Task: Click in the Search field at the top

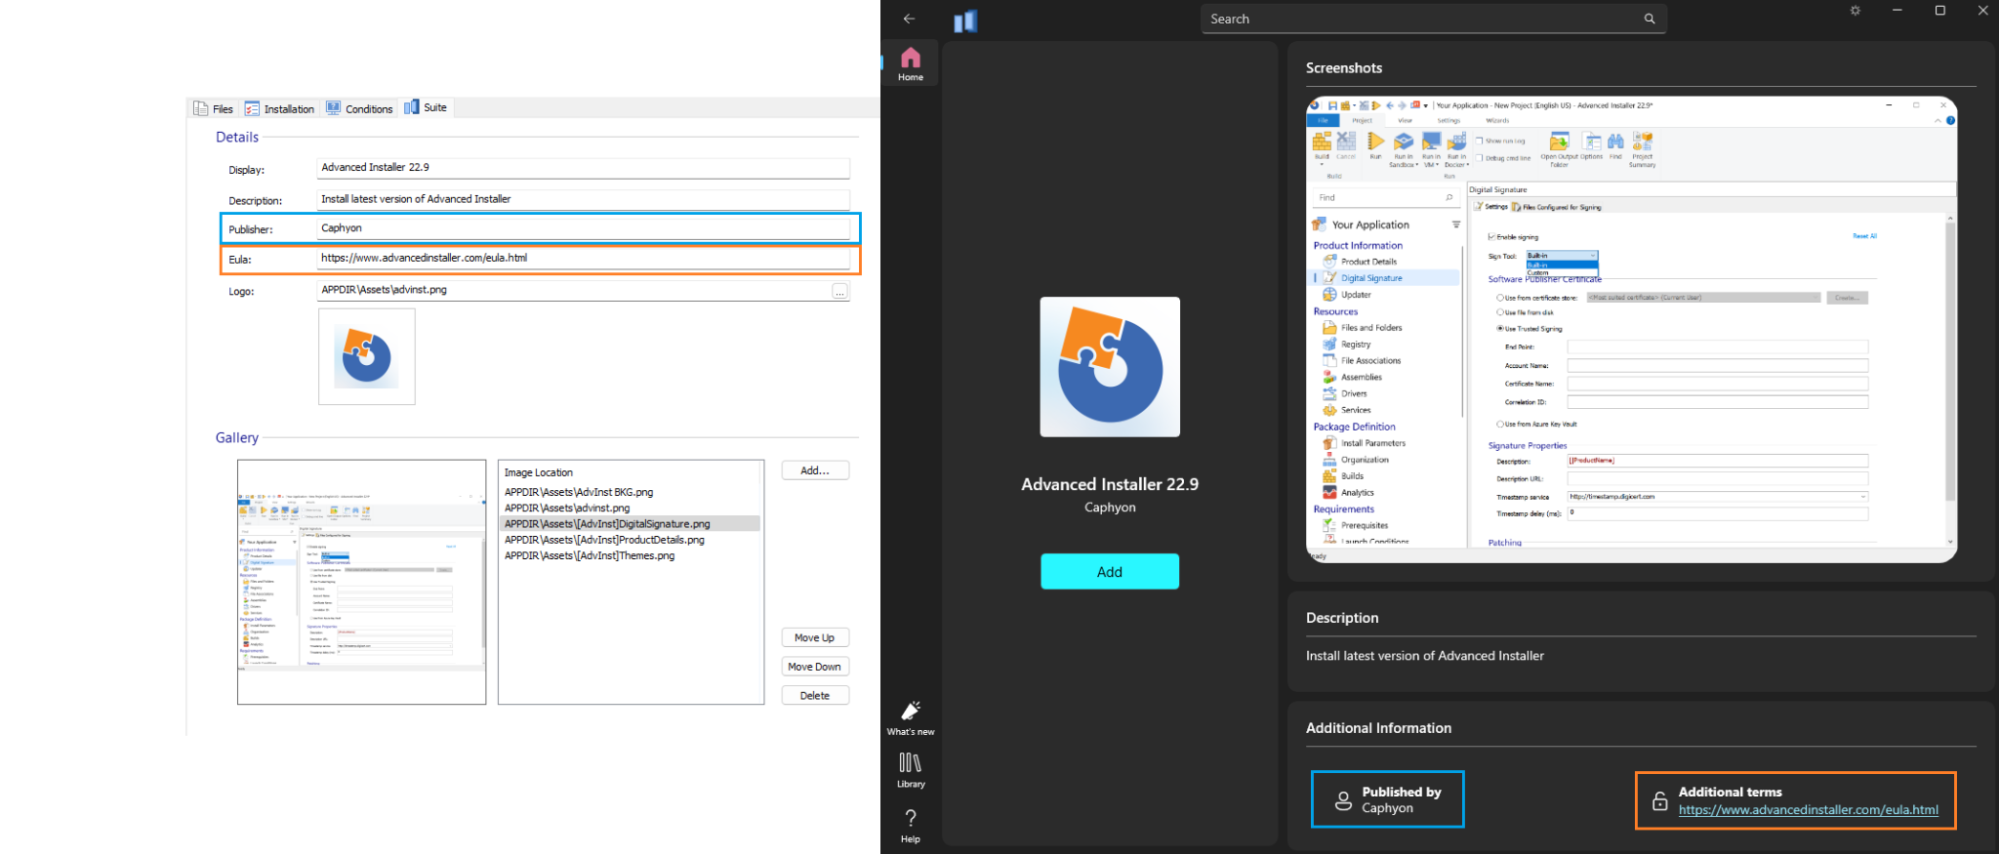Action: point(1433,19)
